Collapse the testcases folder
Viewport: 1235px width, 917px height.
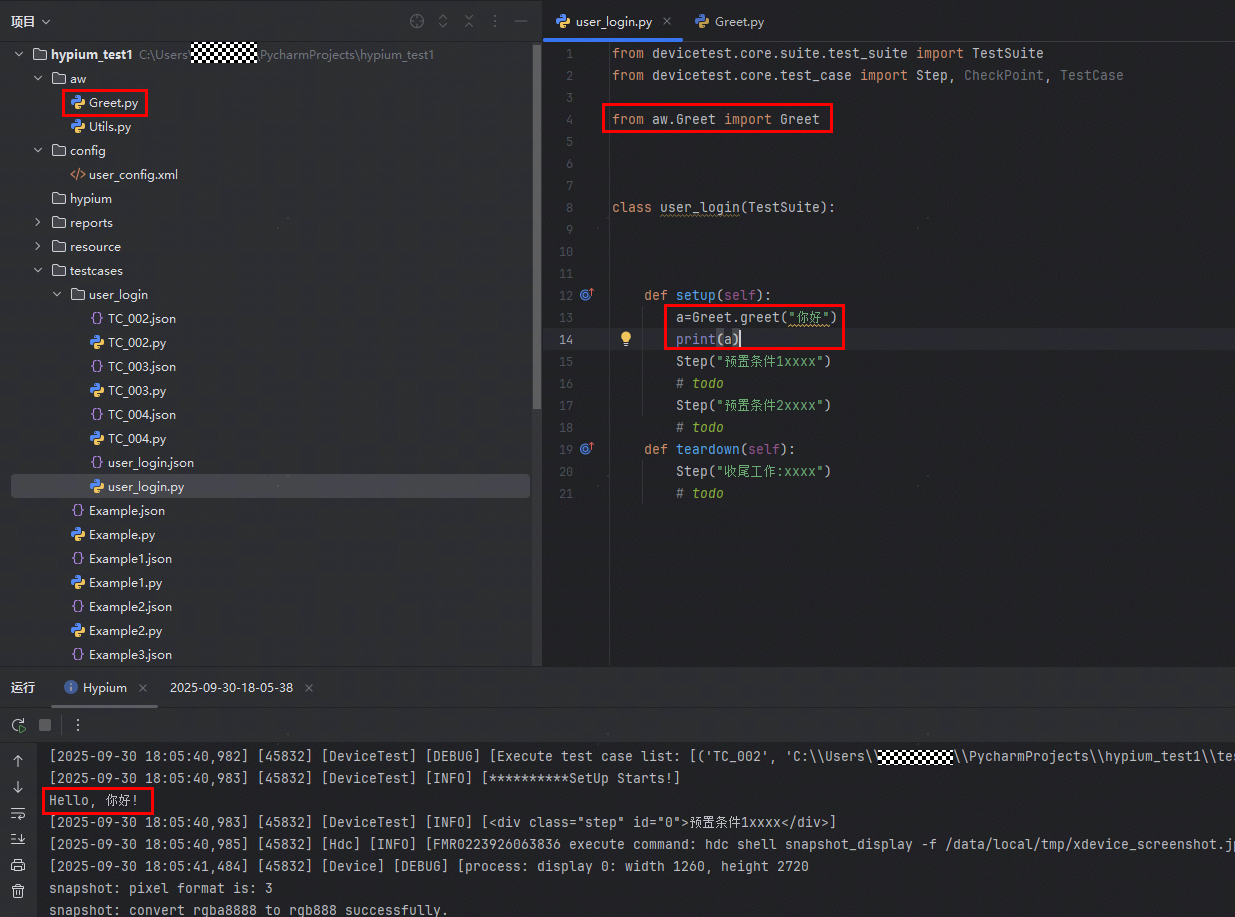coord(38,271)
